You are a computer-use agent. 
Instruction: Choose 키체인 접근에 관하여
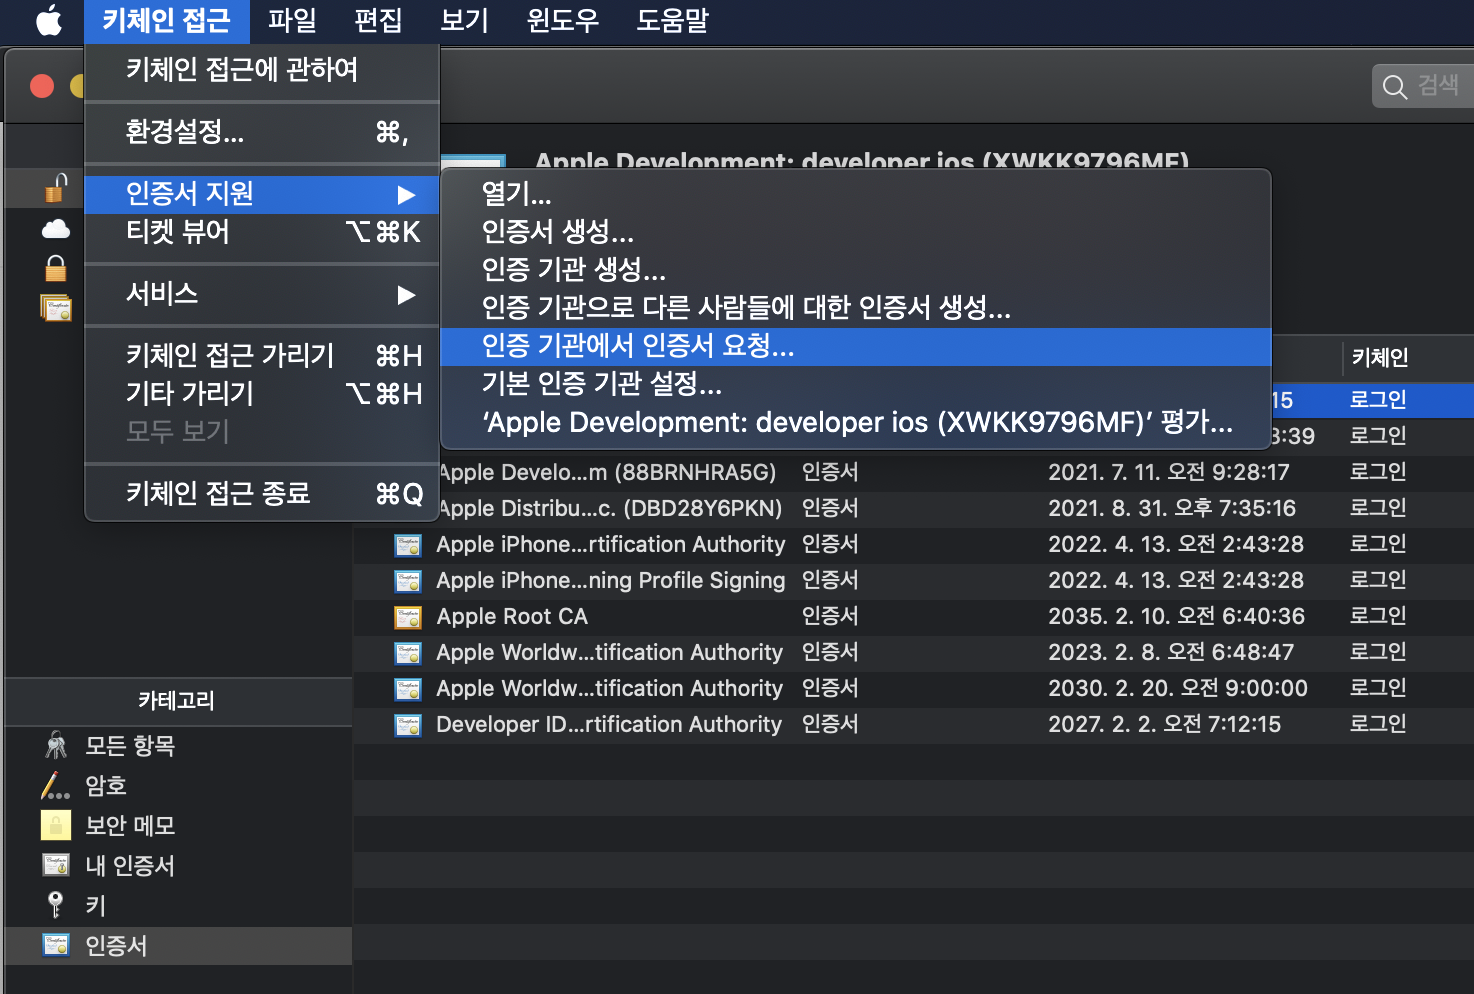[262, 69]
